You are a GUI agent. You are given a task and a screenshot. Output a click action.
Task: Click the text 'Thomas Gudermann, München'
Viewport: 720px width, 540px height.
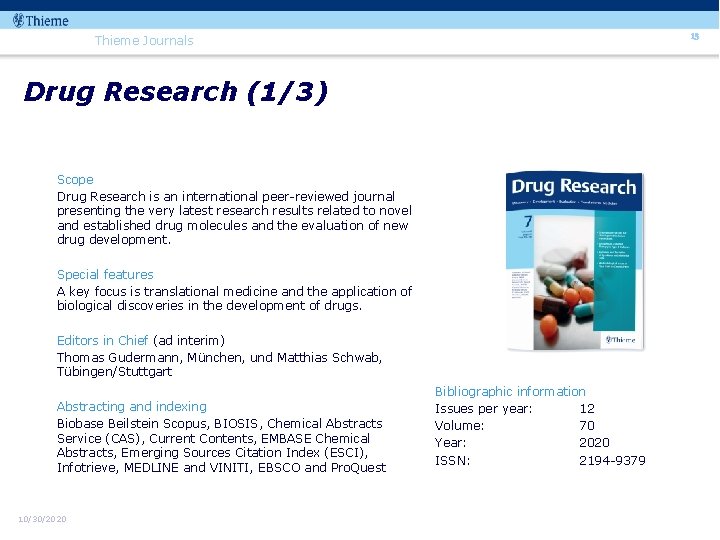152,357
